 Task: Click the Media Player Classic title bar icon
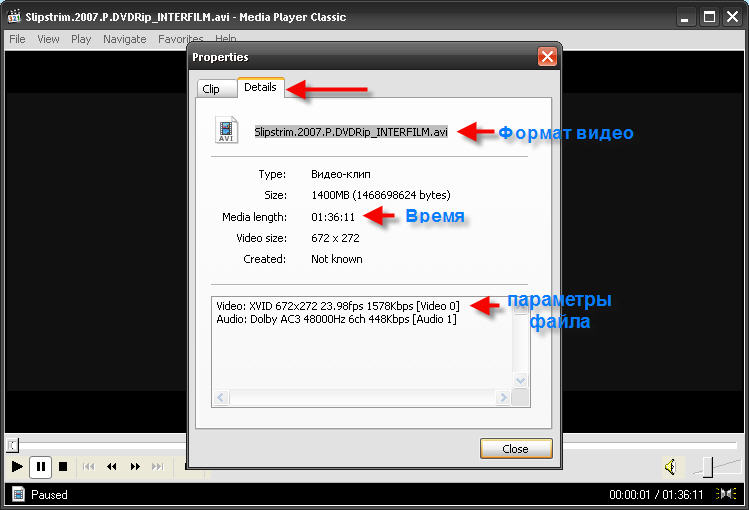tap(14, 17)
